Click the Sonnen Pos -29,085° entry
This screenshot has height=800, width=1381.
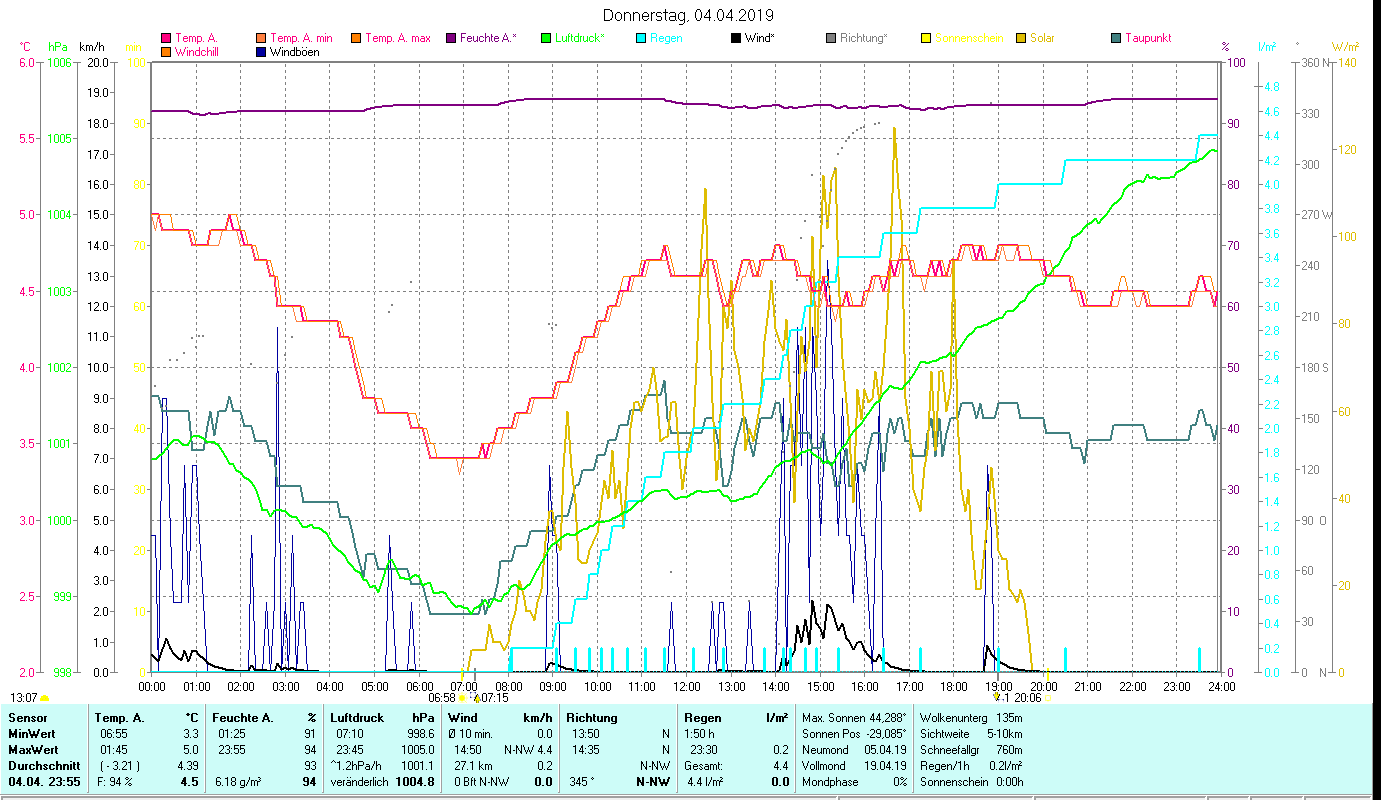click(854, 733)
